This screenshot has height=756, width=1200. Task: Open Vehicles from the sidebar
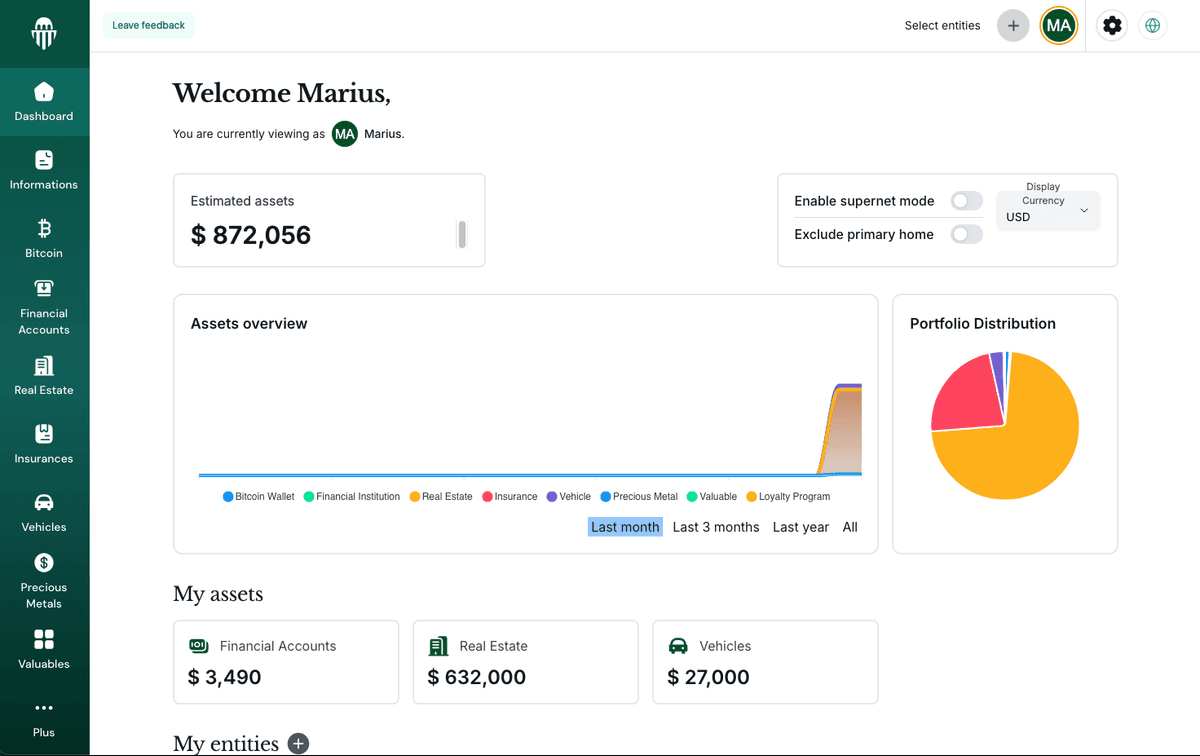(44, 513)
